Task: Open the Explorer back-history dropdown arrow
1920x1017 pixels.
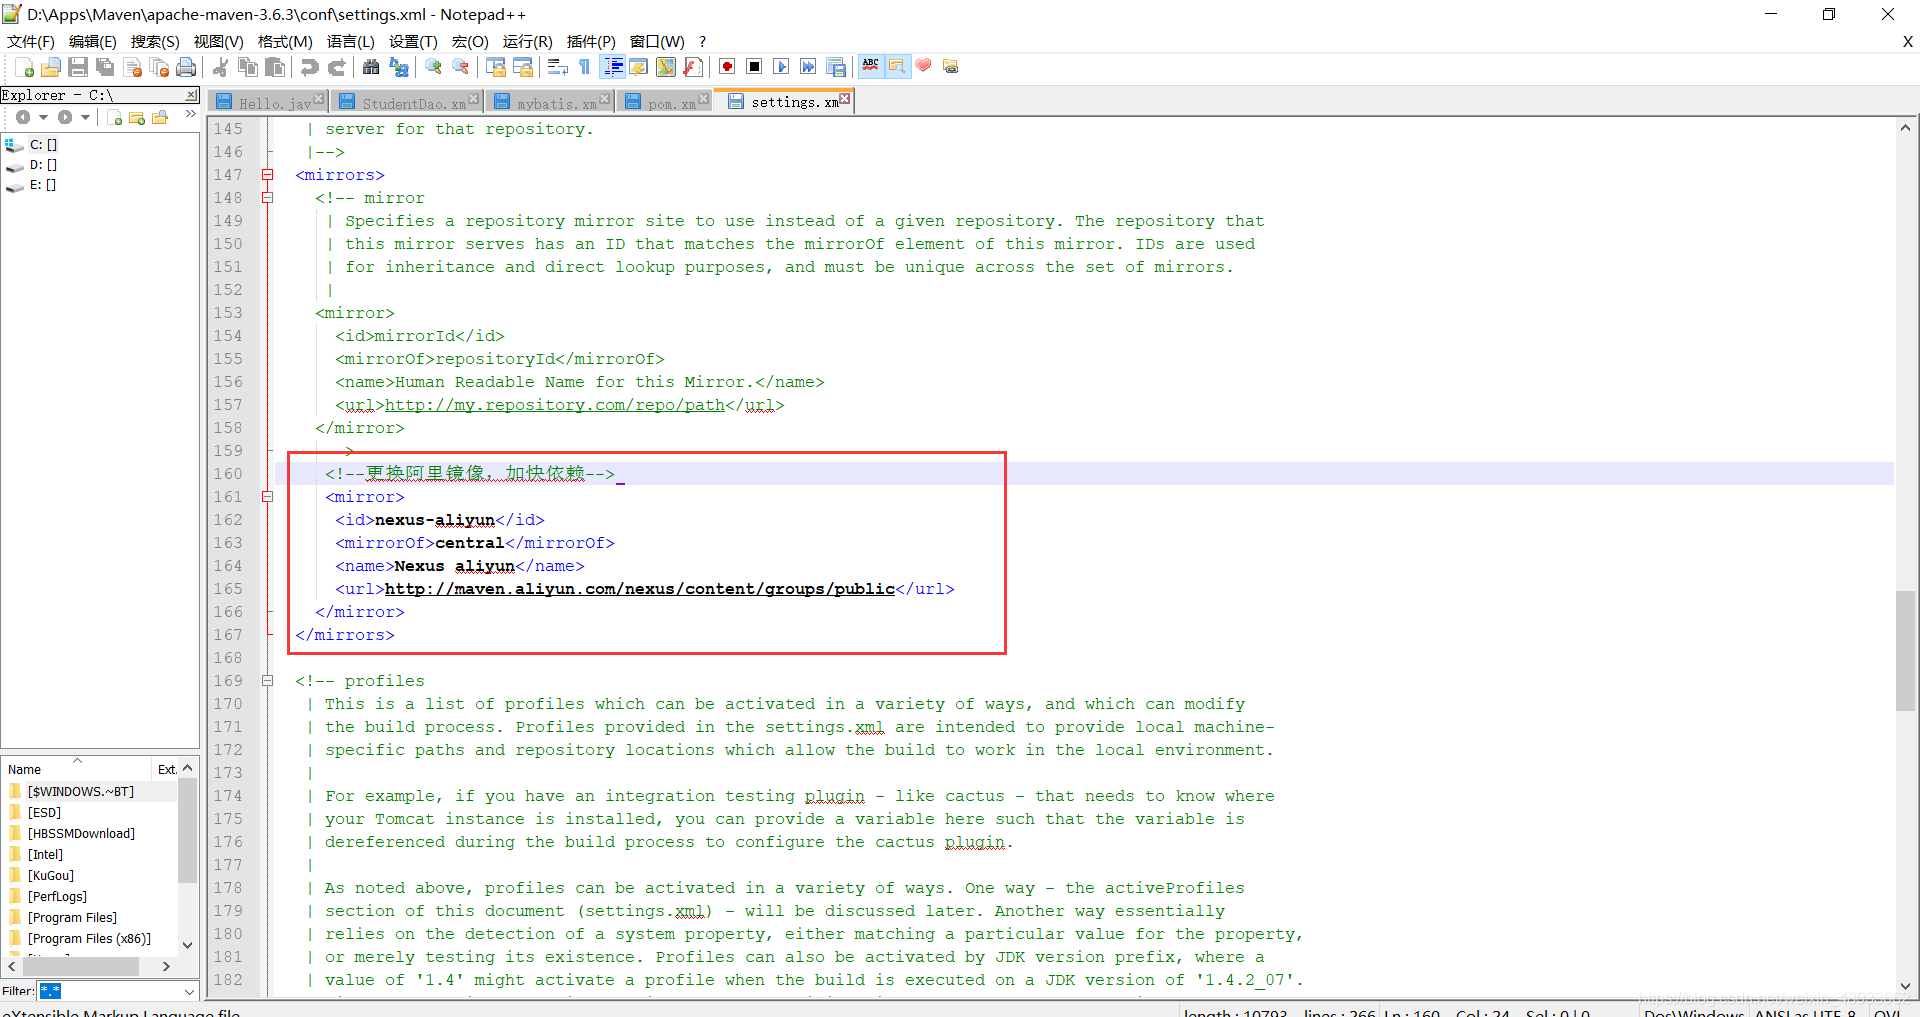Action: [x=43, y=118]
